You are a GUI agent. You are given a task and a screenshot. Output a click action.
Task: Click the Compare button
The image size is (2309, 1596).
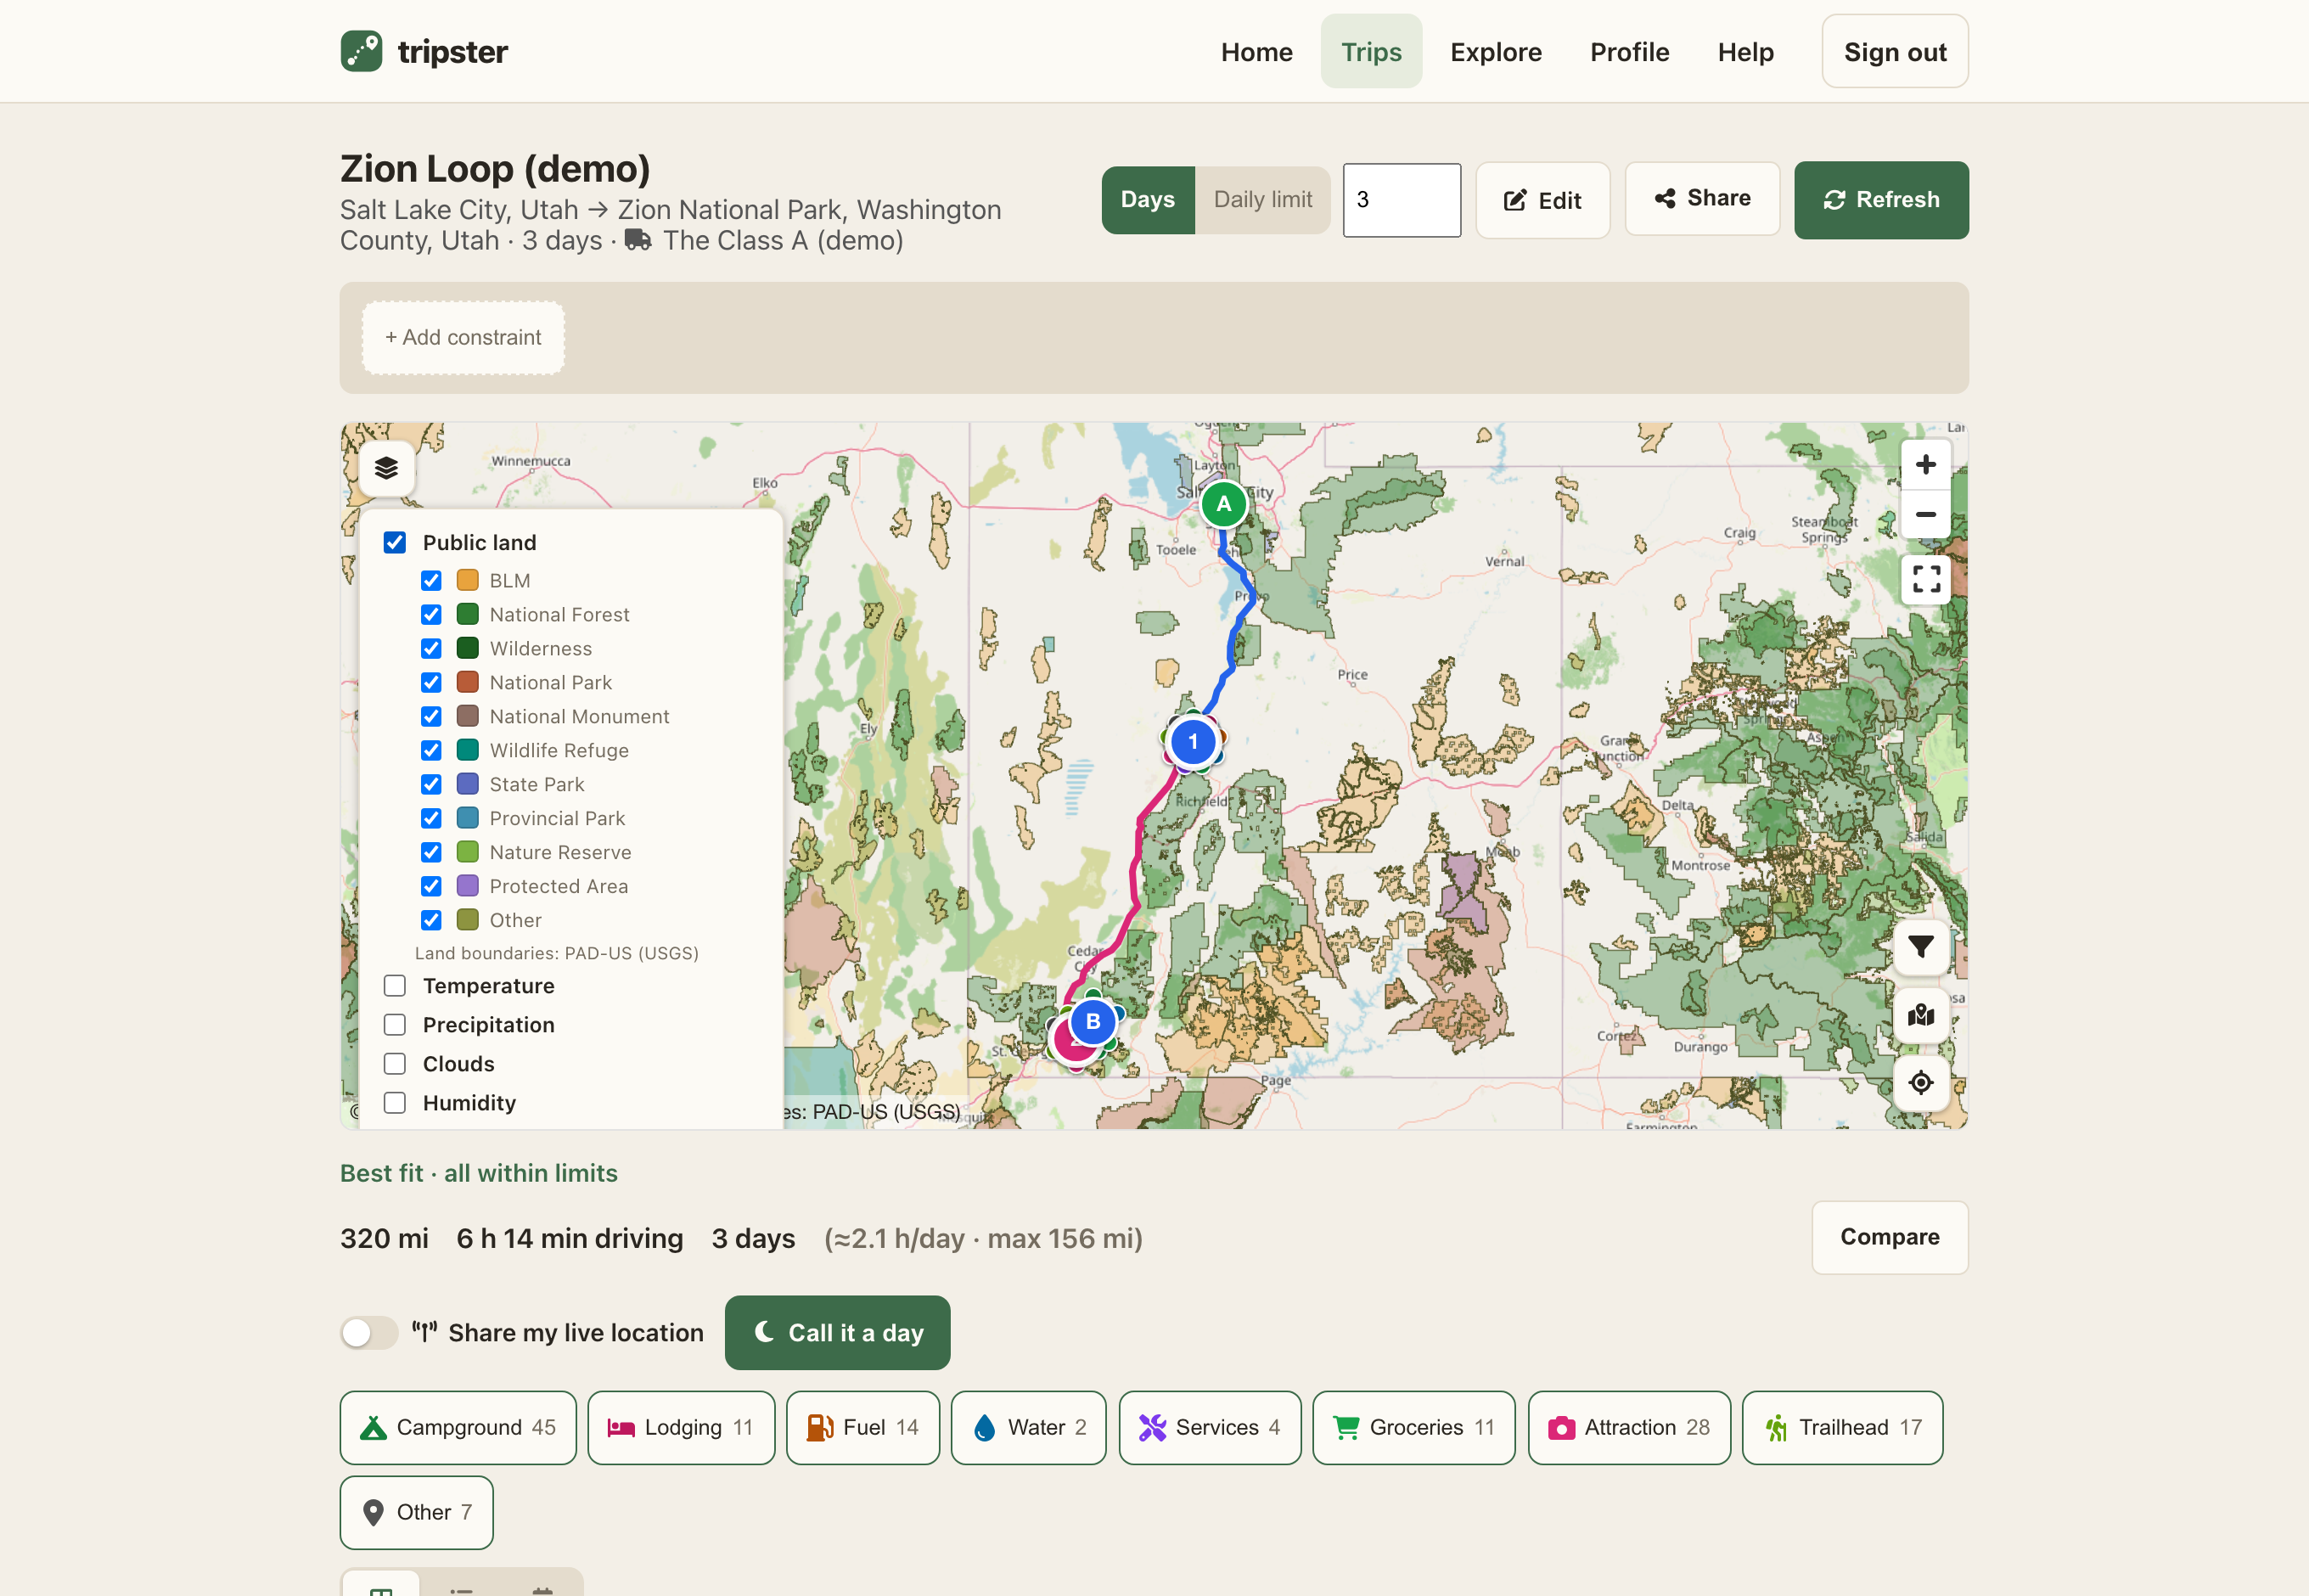tap(1889, 1237)
